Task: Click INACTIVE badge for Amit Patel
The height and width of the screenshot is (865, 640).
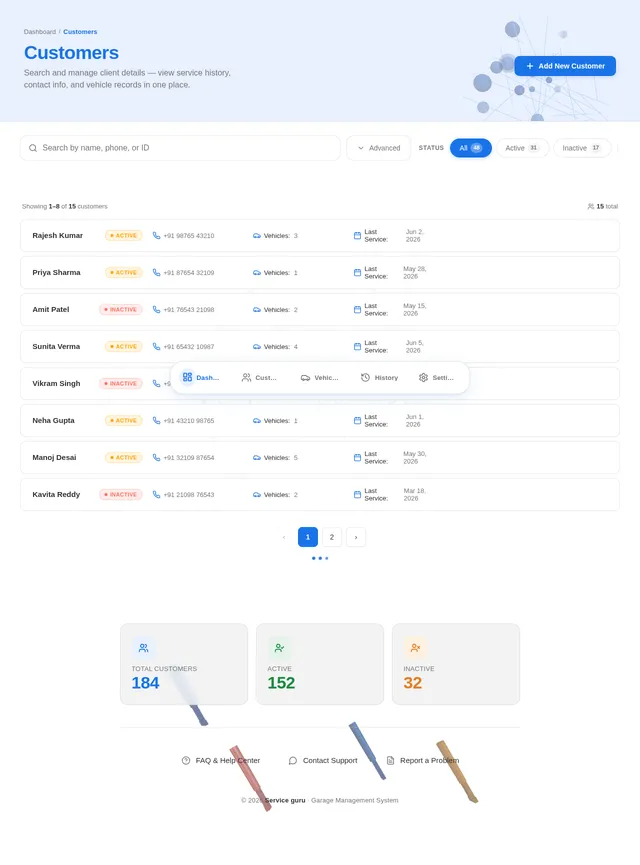Action: pos(121,309)
